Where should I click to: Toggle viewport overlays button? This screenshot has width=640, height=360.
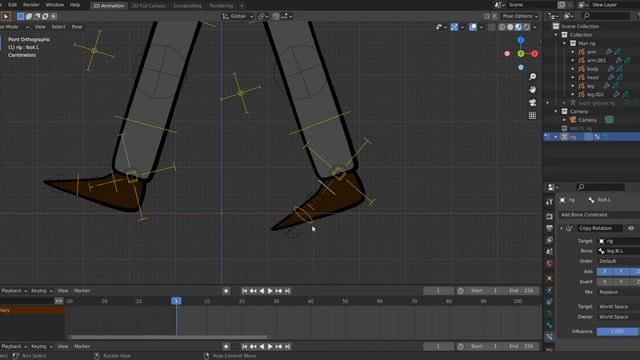coord(473,27)
